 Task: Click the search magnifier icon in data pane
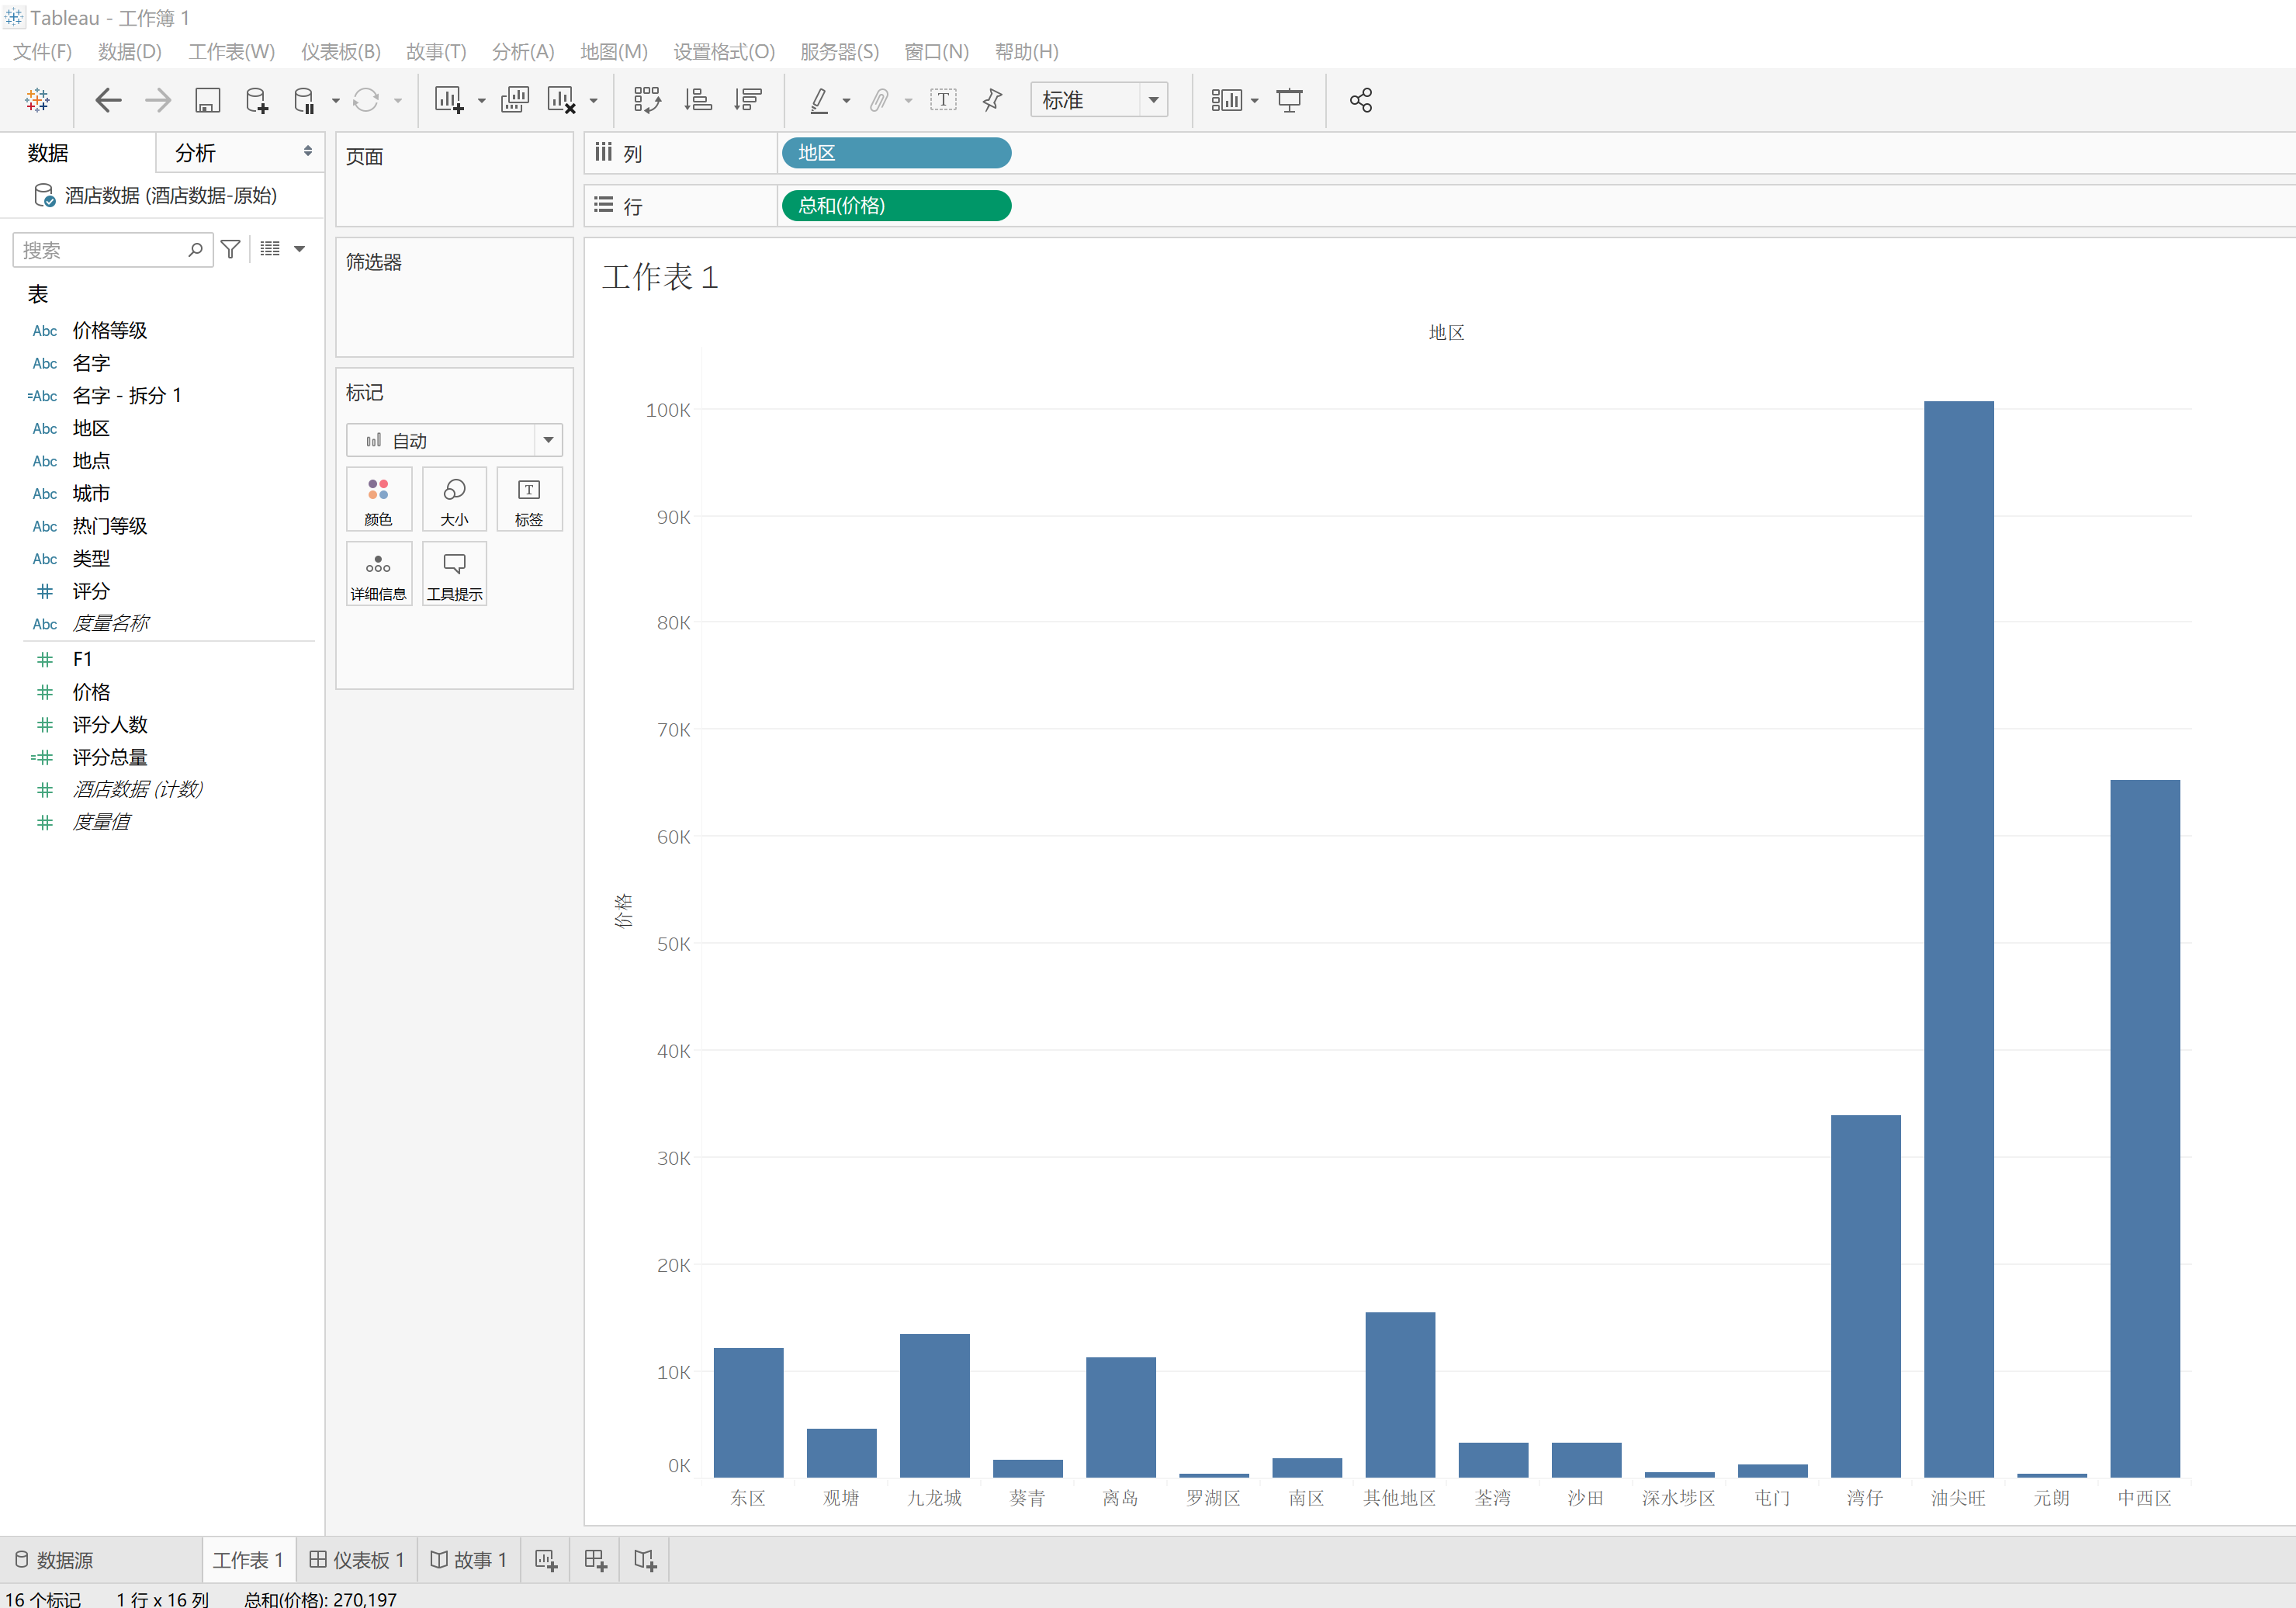click(196, 250)
